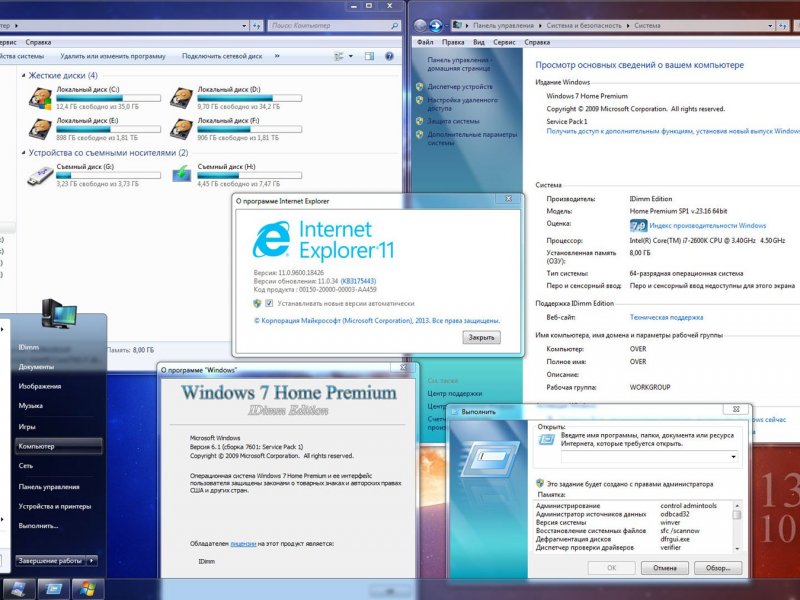Click the Завершение работы shutdown button
Screen dimensions: 800x600
pos(51,561)
